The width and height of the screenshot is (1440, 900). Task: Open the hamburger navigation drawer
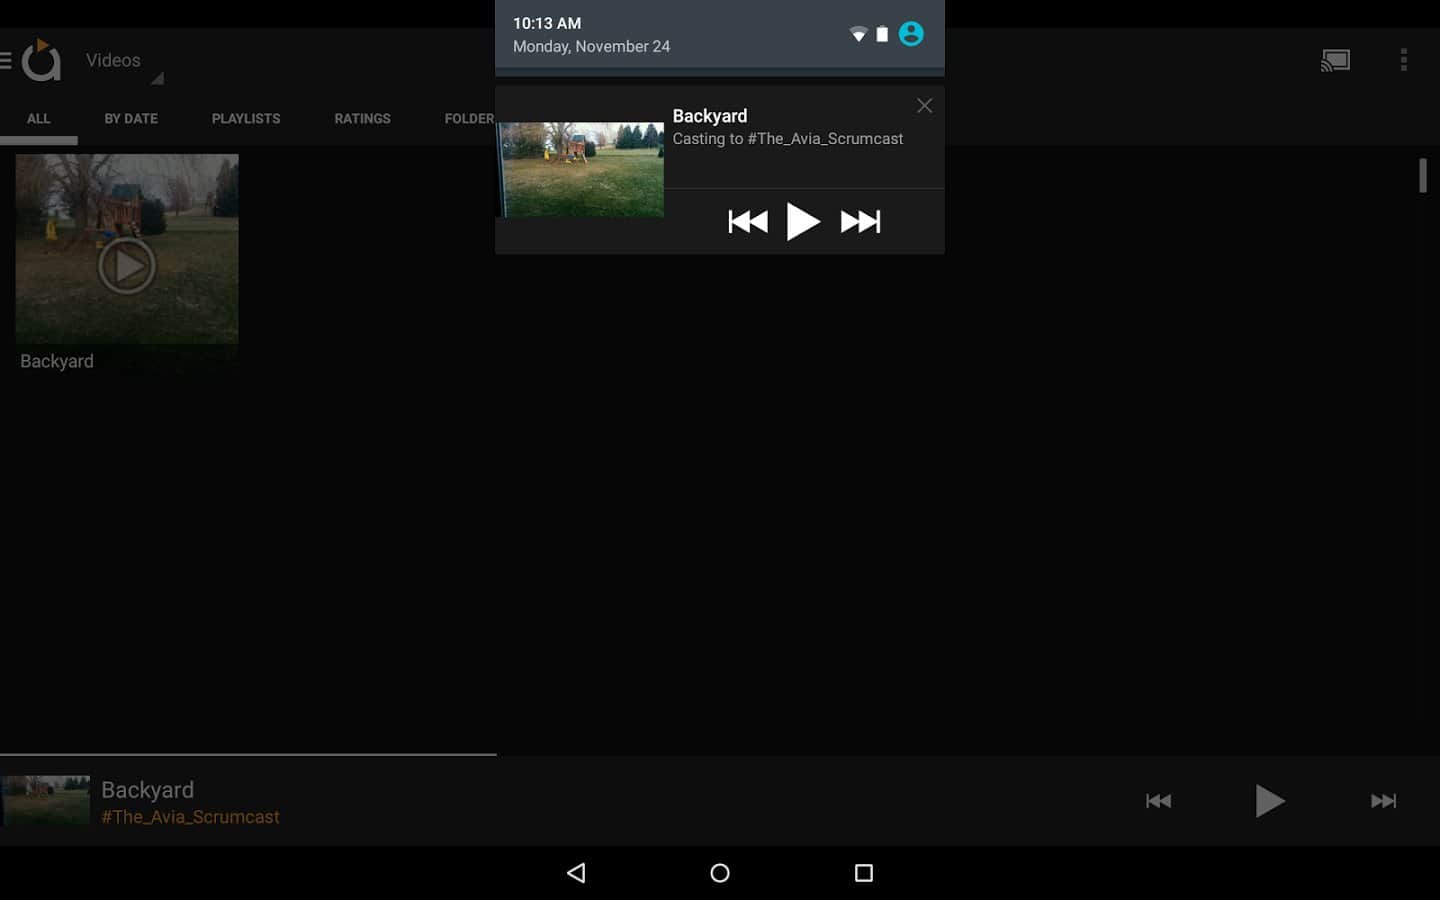point(6,61)
